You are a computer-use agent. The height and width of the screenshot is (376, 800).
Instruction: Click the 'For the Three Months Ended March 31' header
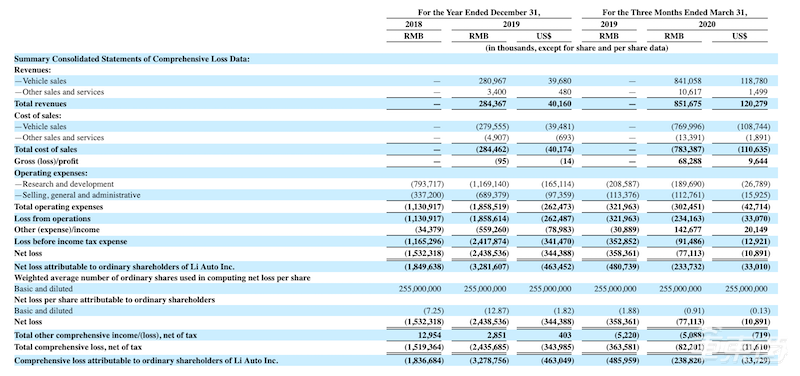[674, 12]
